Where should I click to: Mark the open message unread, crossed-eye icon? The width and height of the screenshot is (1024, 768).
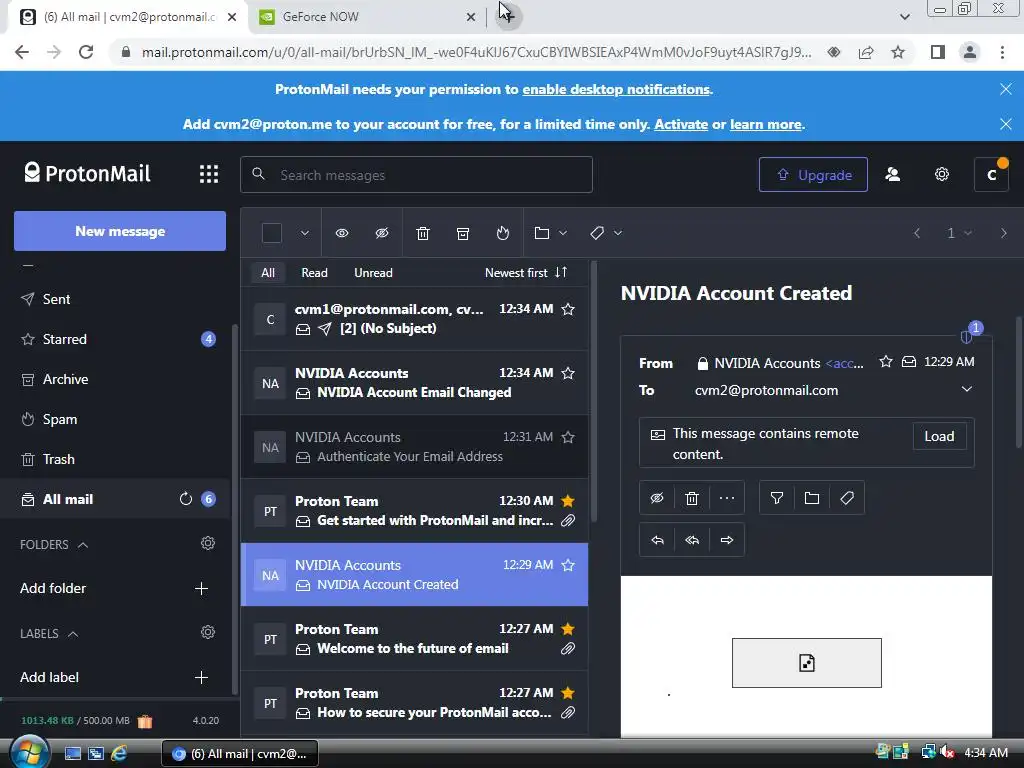pyautogui.click(x=657, y=498)
